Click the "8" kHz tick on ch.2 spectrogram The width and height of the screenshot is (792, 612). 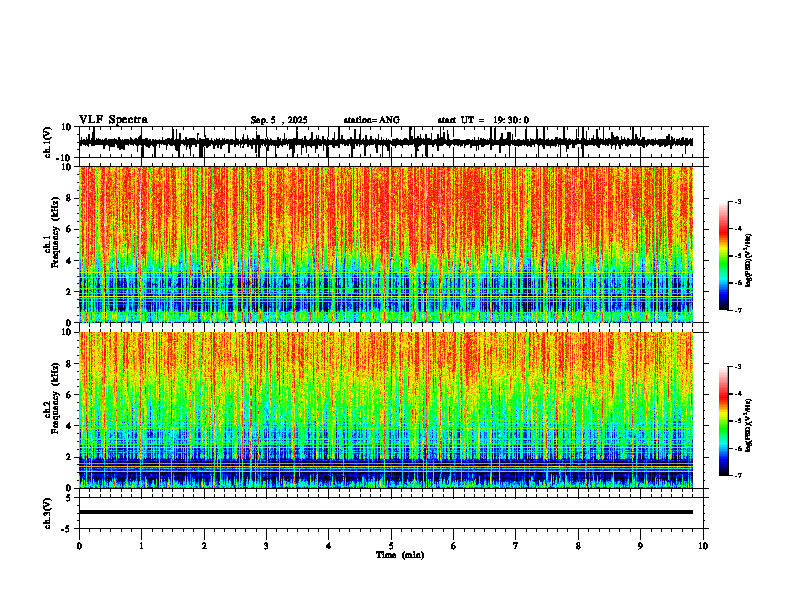click(70, 364)
